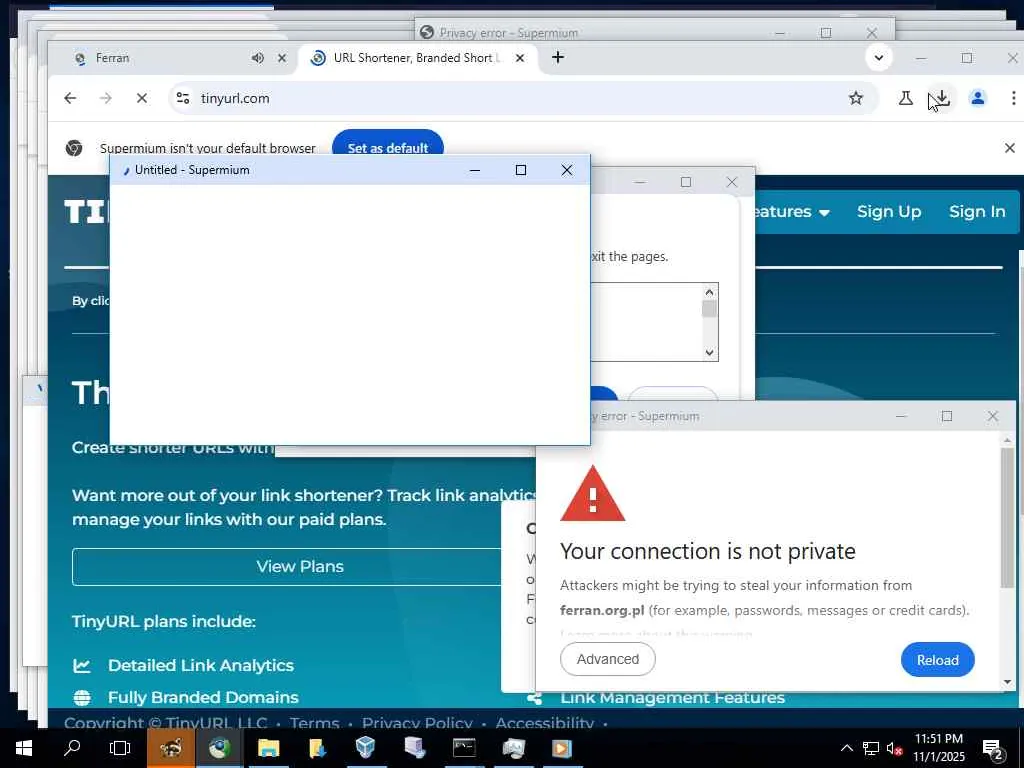Click the ferran.org.pl text
The width and height of the screenshot is (1024, 768).
601,610
